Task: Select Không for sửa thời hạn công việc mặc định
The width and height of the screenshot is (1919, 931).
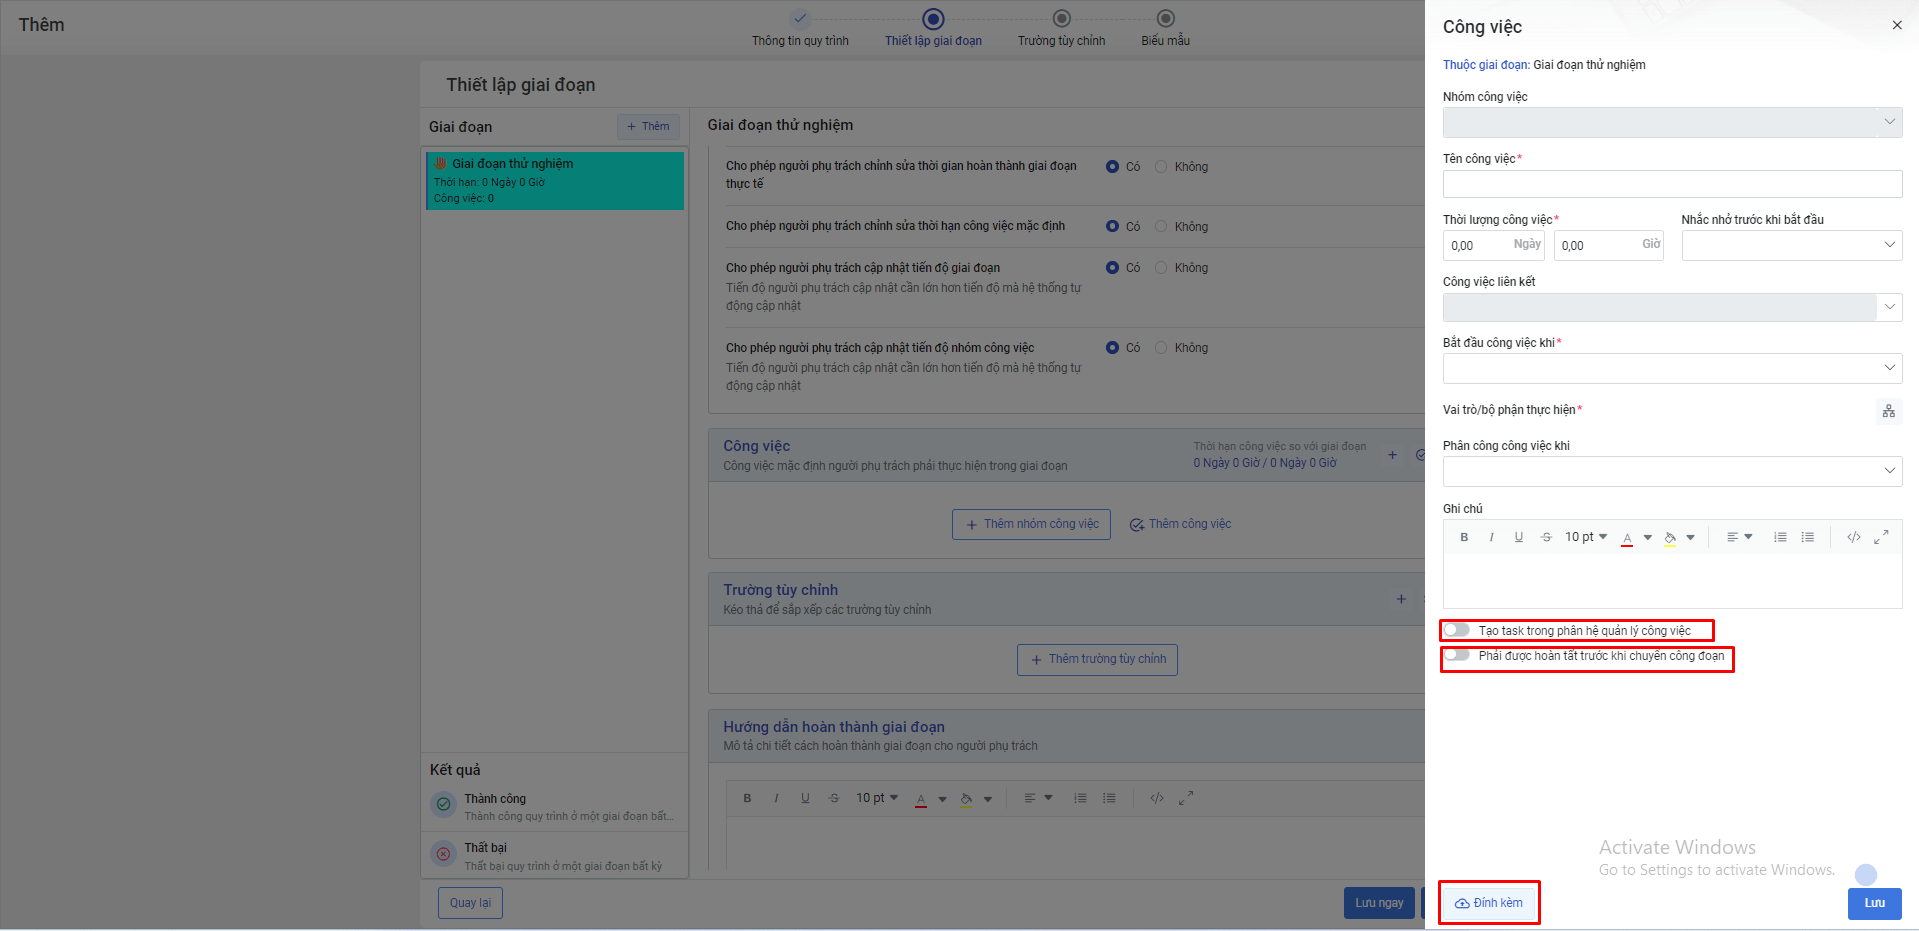Action: [1161, 227]
